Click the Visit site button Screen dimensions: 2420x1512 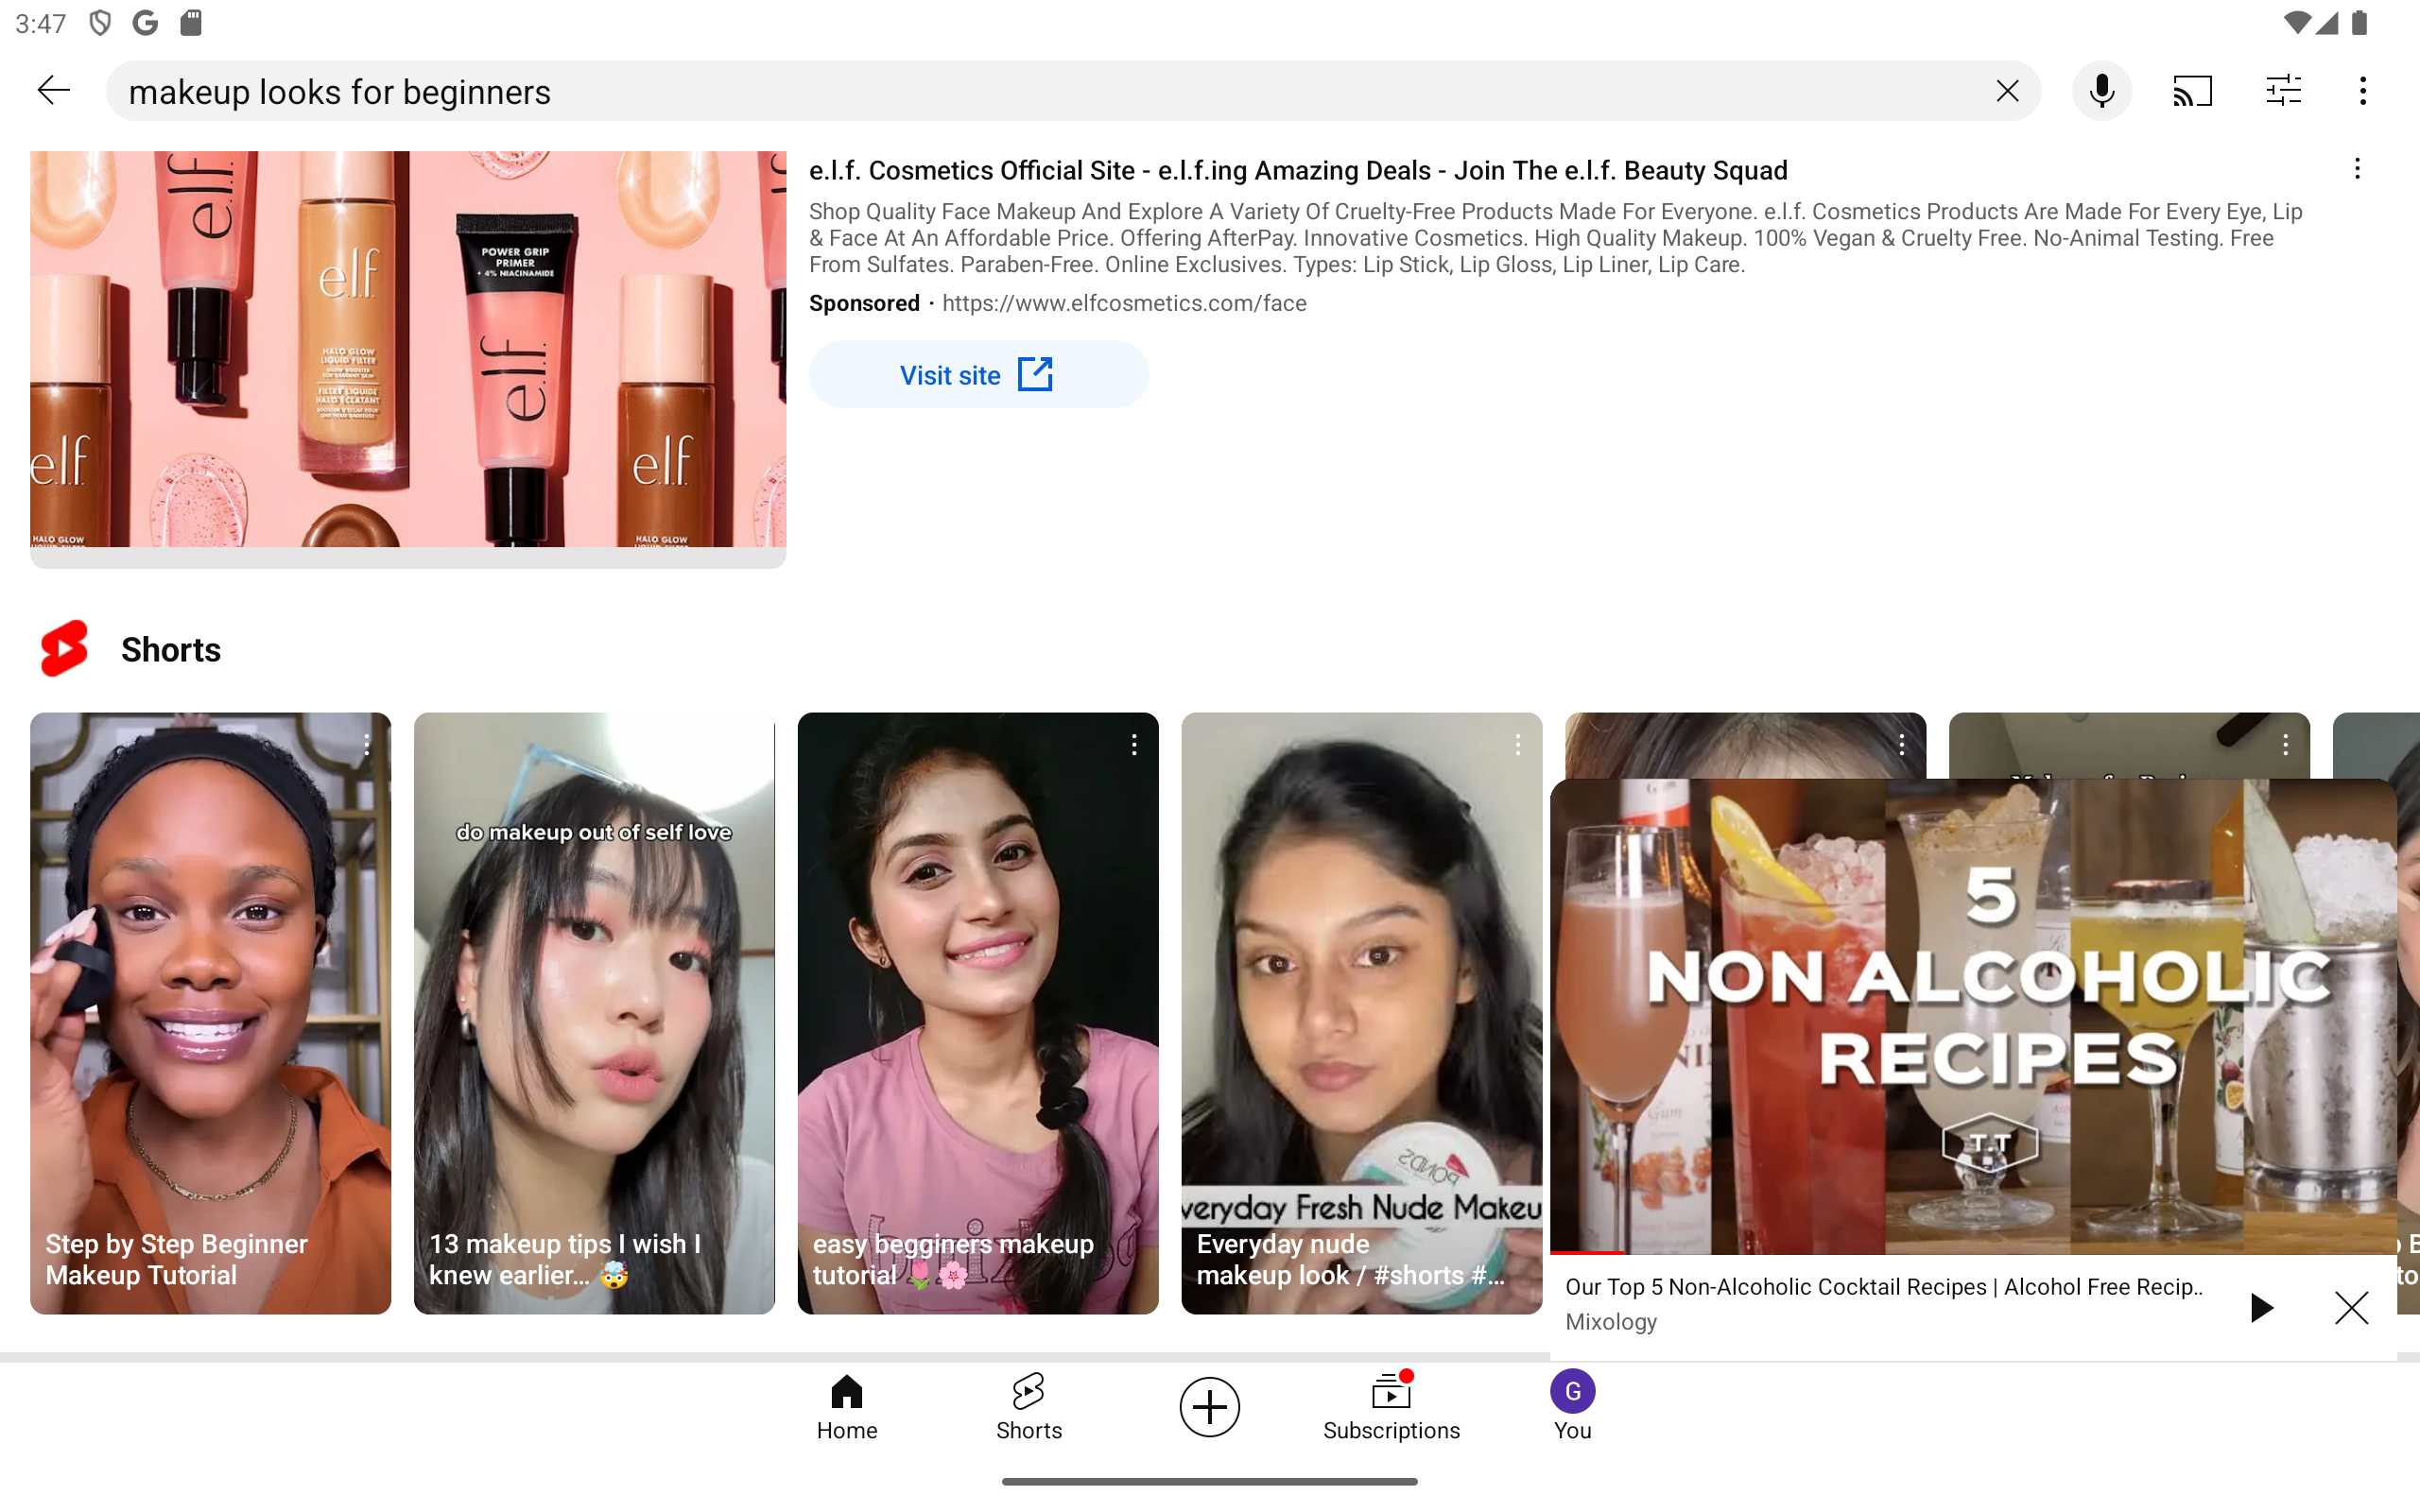tap(978, 375)
